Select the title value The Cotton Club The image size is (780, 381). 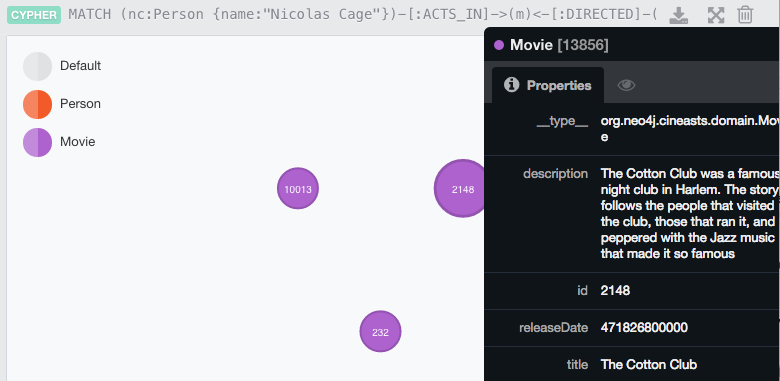[x=649, y=365]
